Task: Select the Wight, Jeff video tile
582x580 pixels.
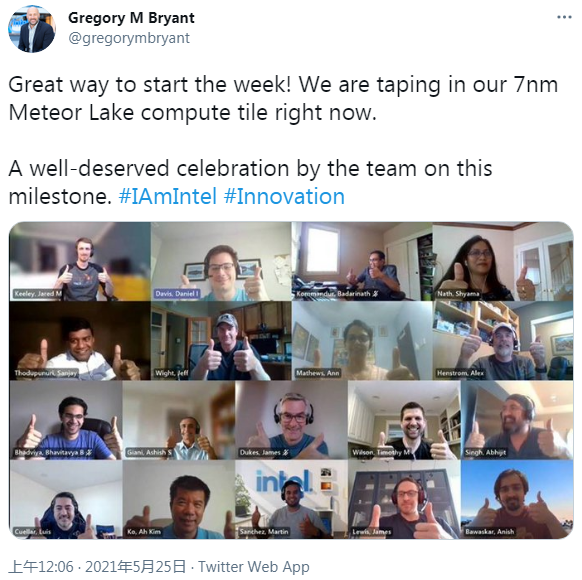Action: pyautogui.click(x=221, y=341)
